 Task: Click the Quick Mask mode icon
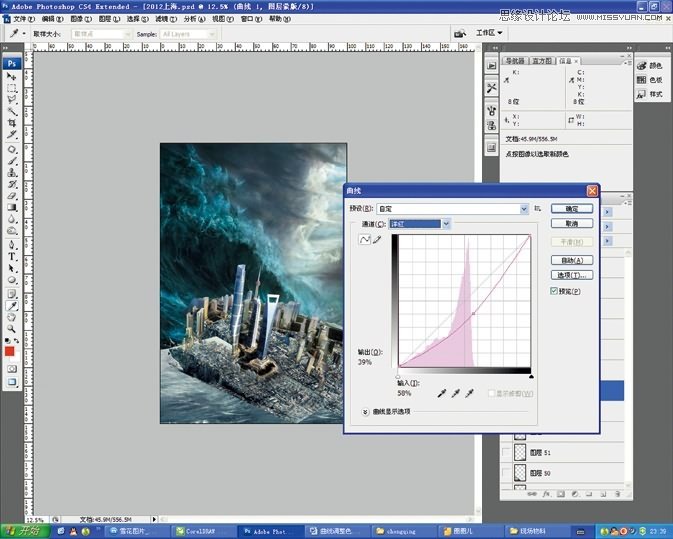12,369
